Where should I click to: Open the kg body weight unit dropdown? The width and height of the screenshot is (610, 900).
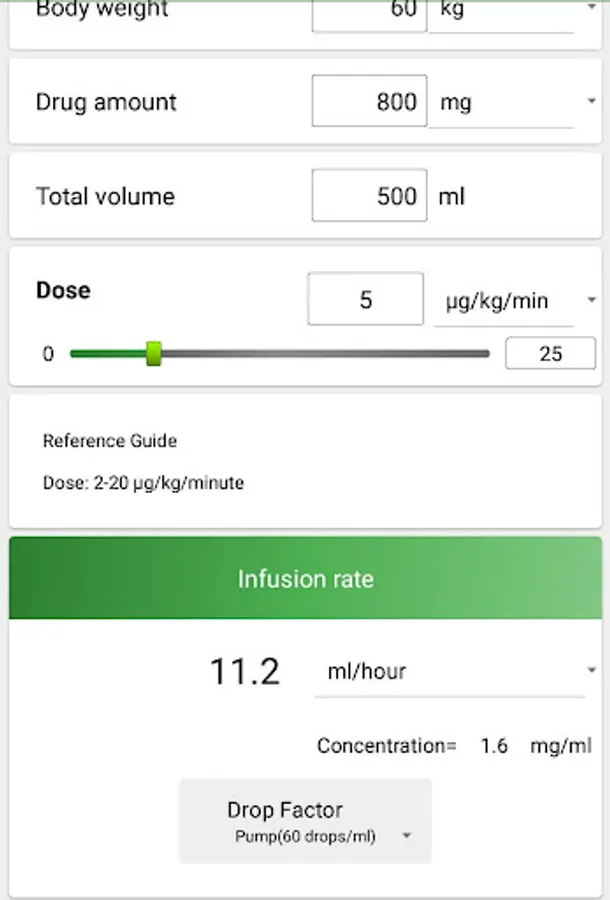[512, 14]
